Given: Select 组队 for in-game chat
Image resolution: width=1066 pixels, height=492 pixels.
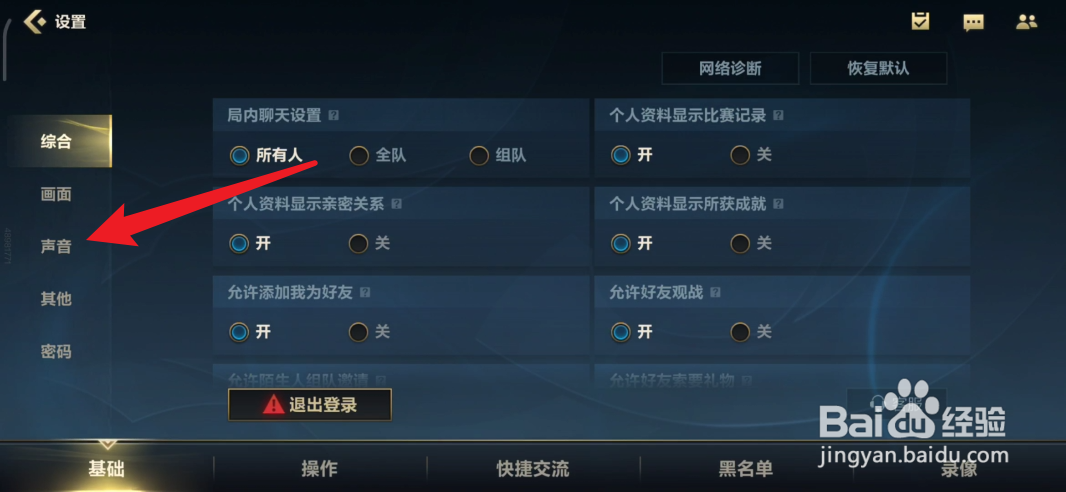Looking at the screenshot, I should [498, 156].
